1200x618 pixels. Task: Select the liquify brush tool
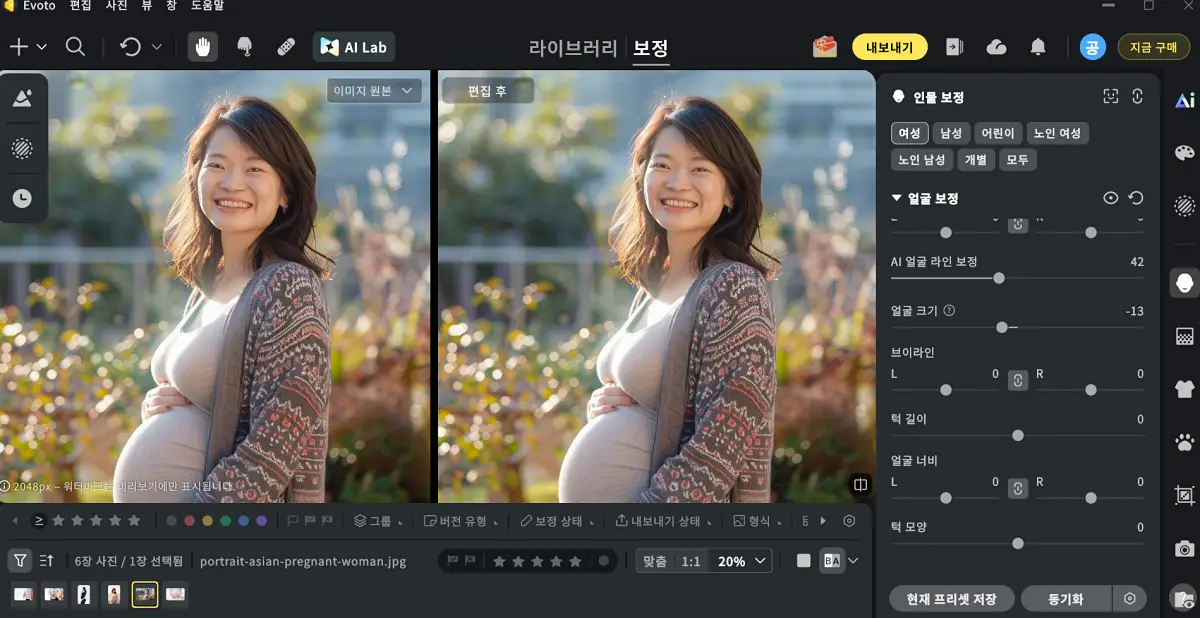coord(244,47)
